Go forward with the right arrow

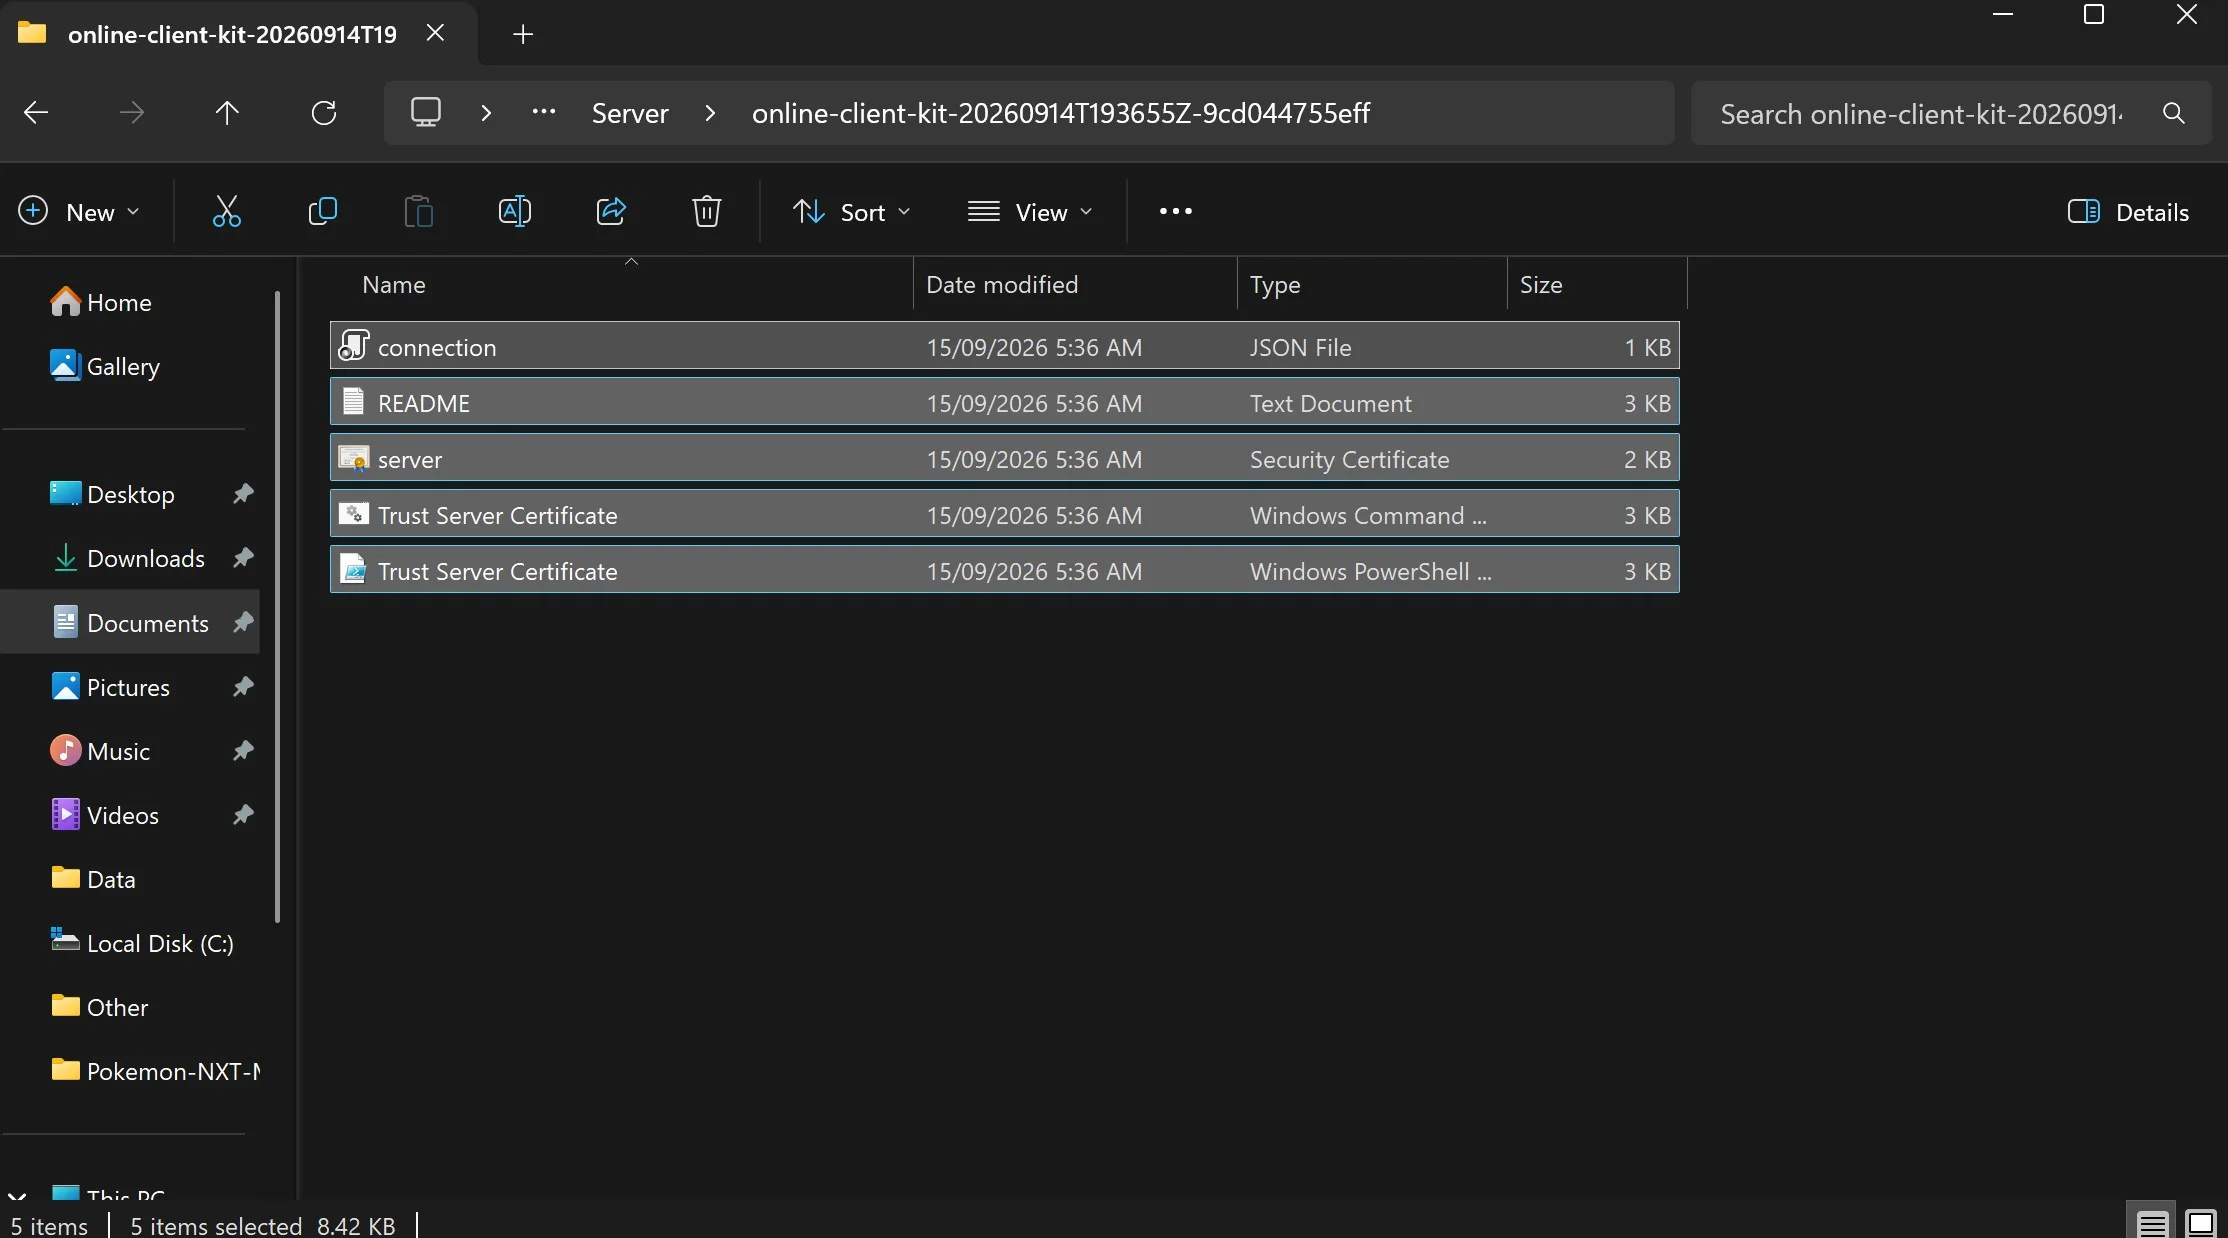[x=132, y=113]
